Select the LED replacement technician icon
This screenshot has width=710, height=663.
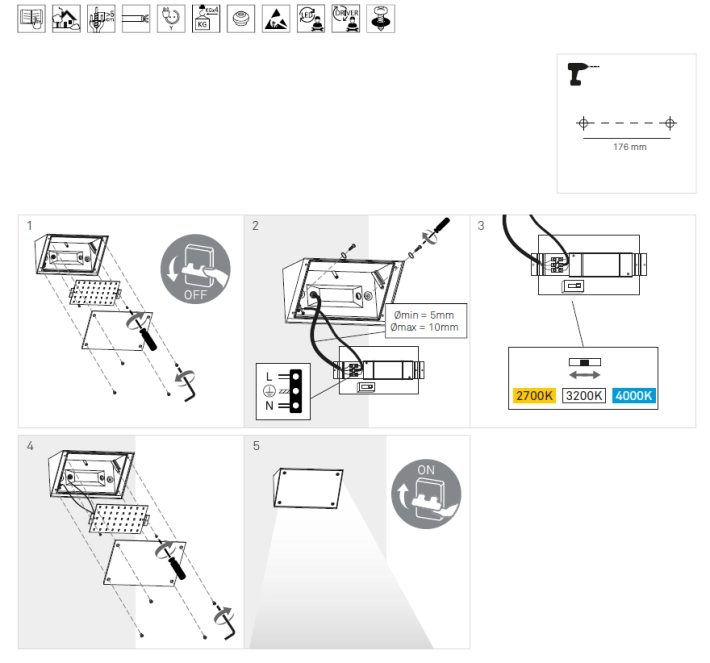pyautogui.click(x=311, y=19)
